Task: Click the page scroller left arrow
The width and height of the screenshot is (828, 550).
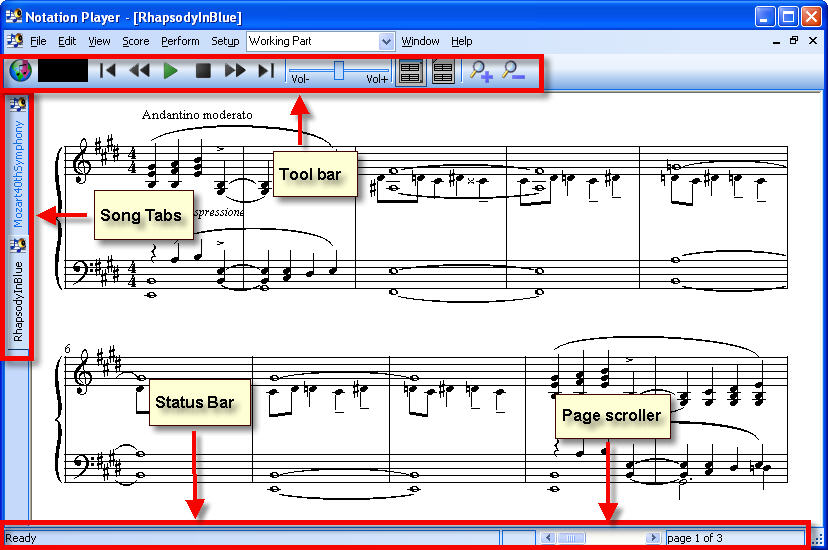Action: (548, 538)
